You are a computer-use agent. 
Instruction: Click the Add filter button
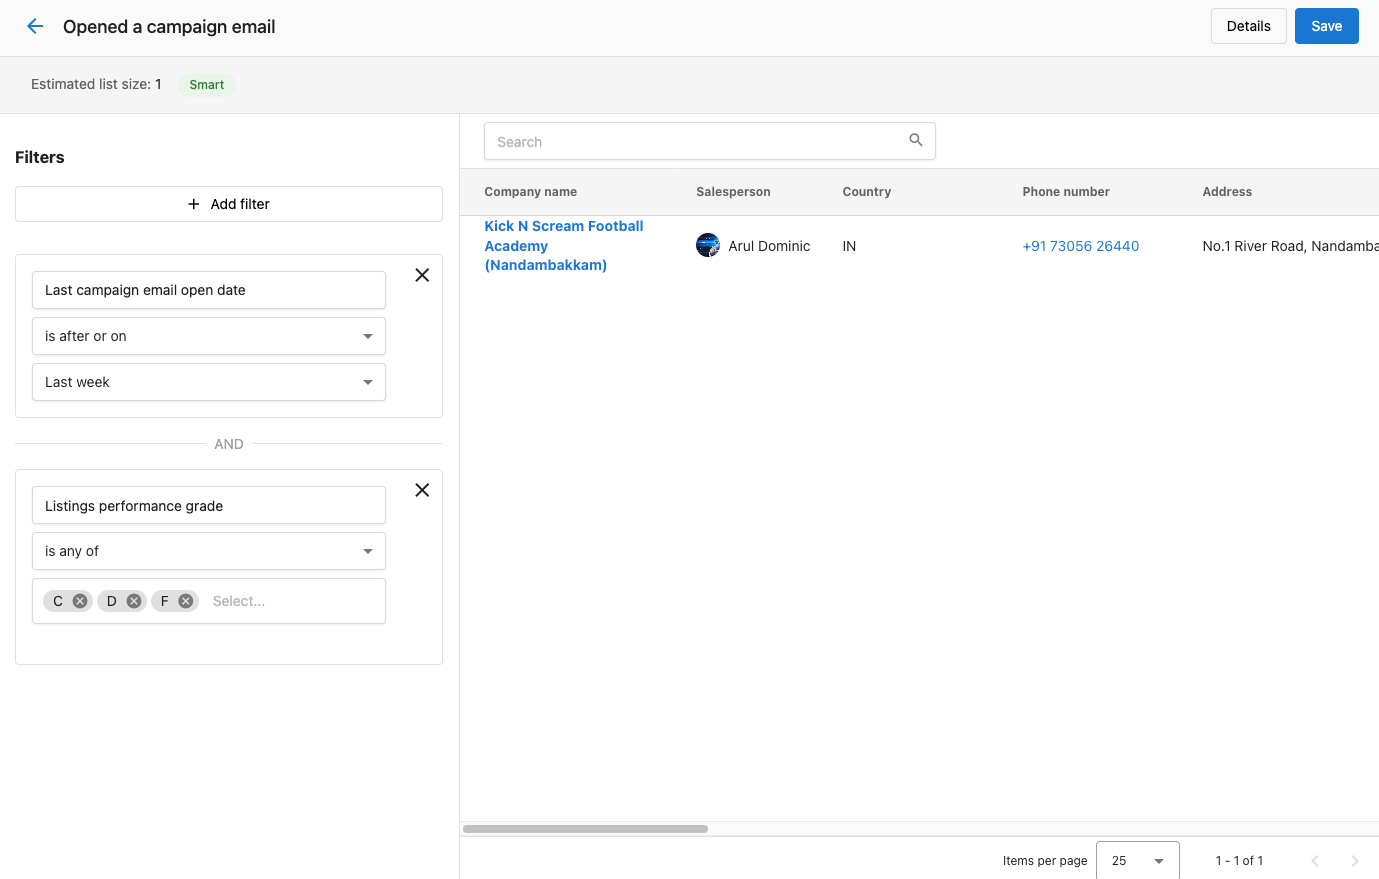click(228, 204)
